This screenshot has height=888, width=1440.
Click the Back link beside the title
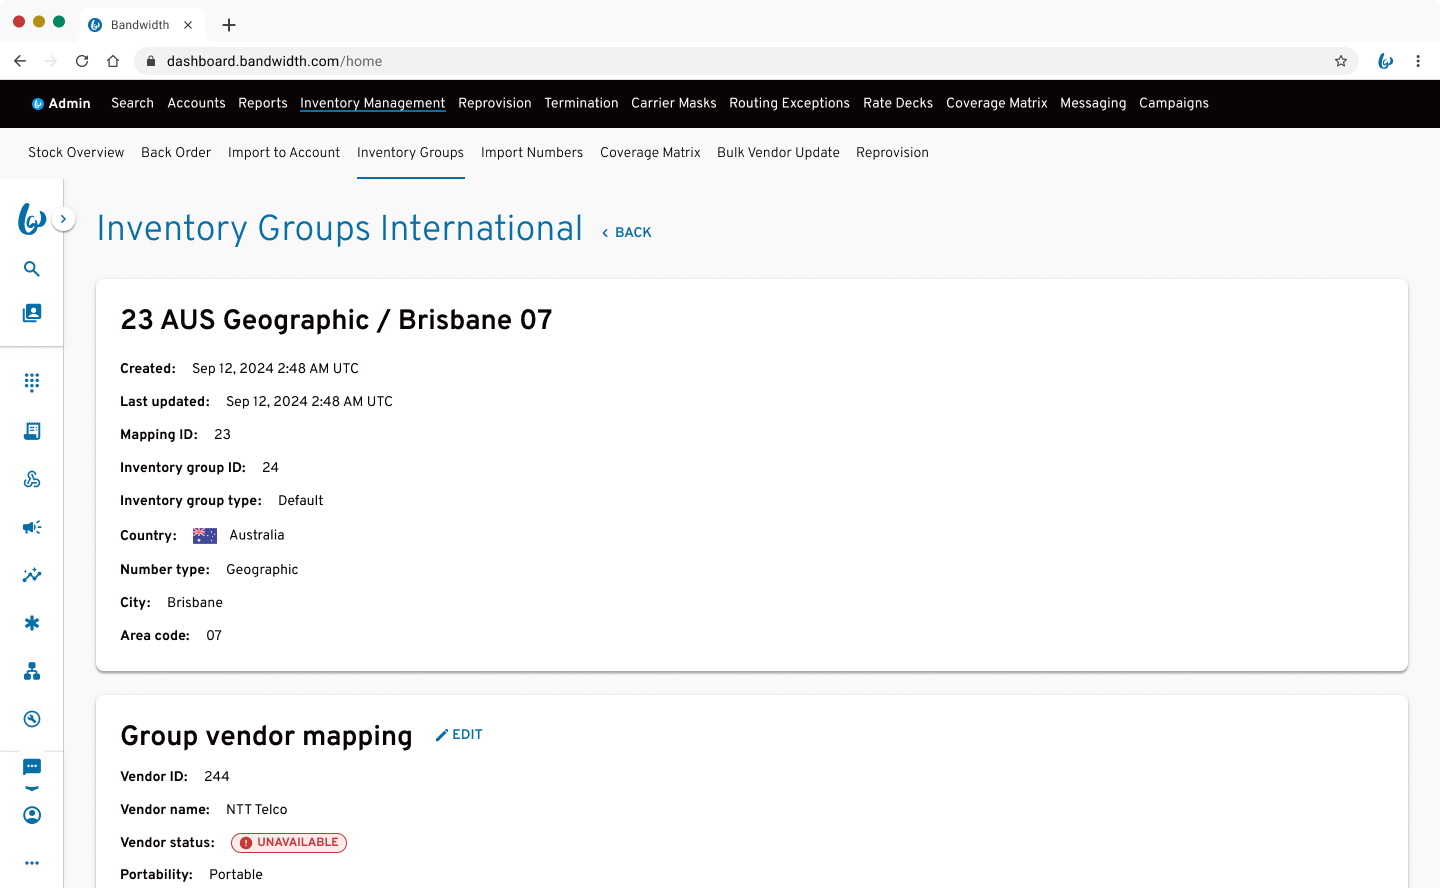click(x=627, y=233)
